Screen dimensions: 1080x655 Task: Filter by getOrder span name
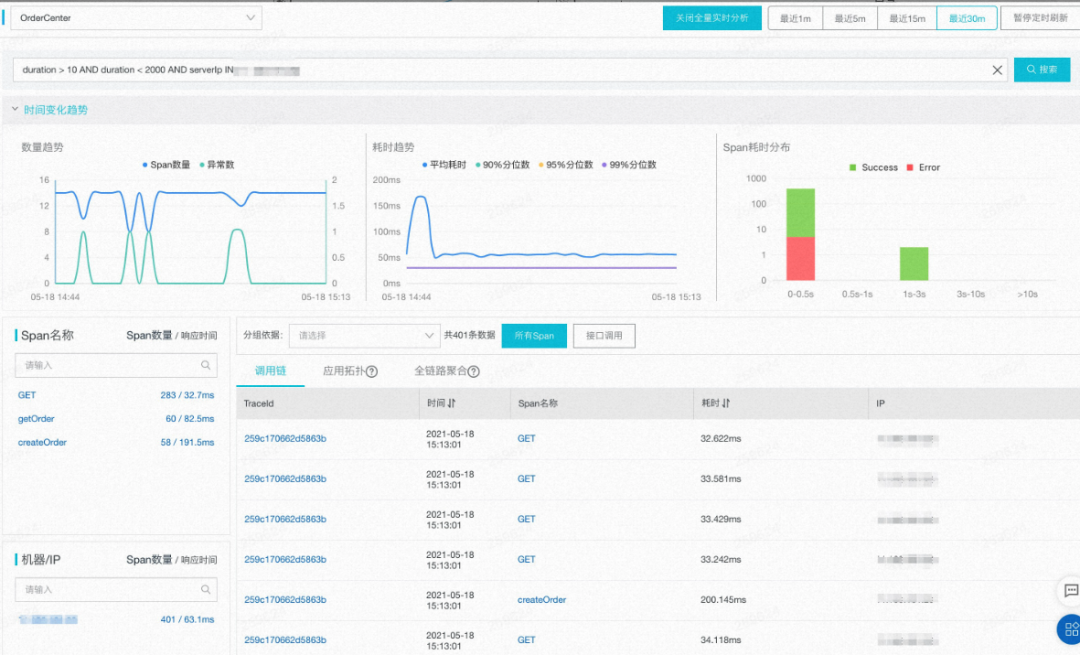click(x=36, y=419)
